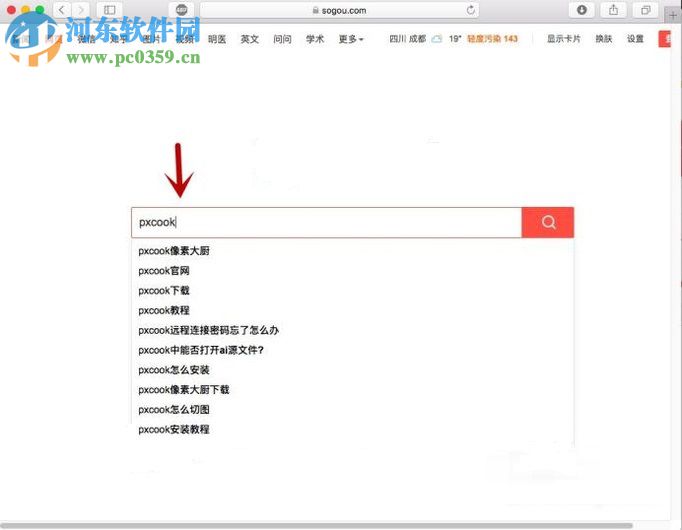Toggle Safari's sidebar button
This screenshot has height=530, width=682.
click(110, 10)
